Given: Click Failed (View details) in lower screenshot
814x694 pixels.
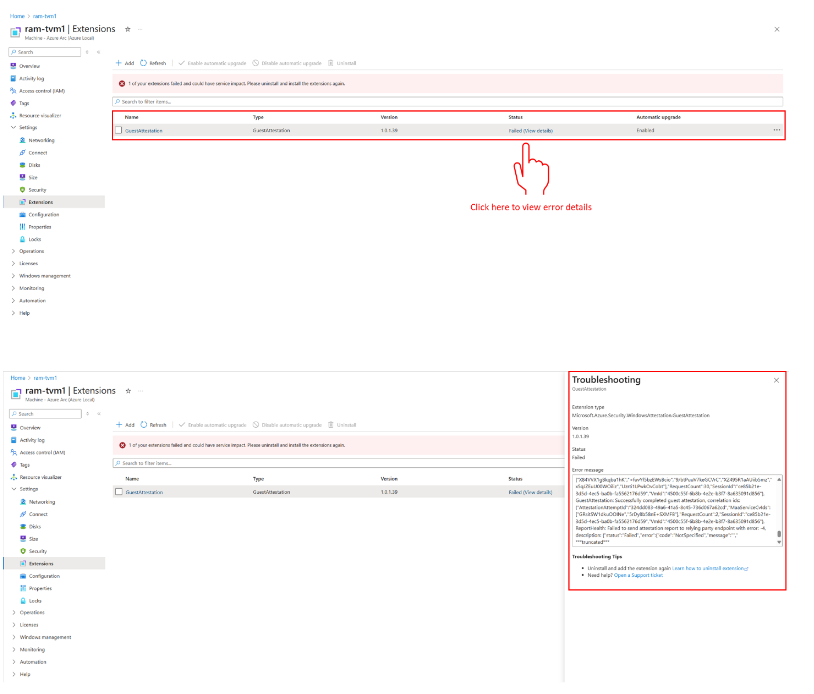Looking at the screenshot, I should point(531,492).
